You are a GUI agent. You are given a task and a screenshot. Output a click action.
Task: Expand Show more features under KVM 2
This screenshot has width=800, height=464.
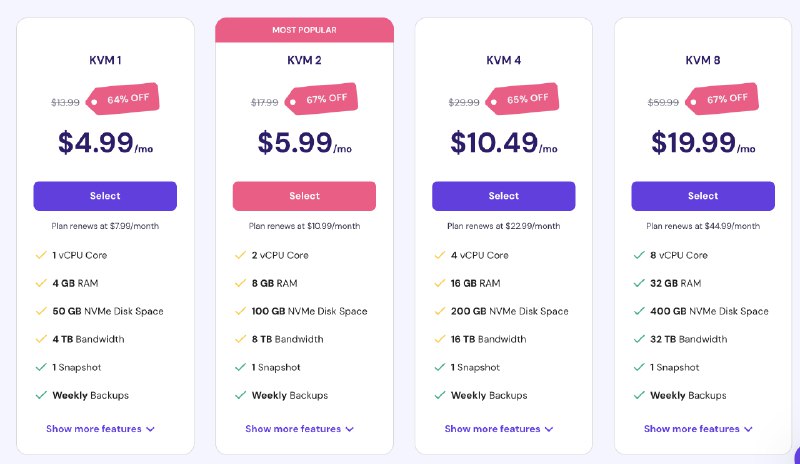click(299, 429)
